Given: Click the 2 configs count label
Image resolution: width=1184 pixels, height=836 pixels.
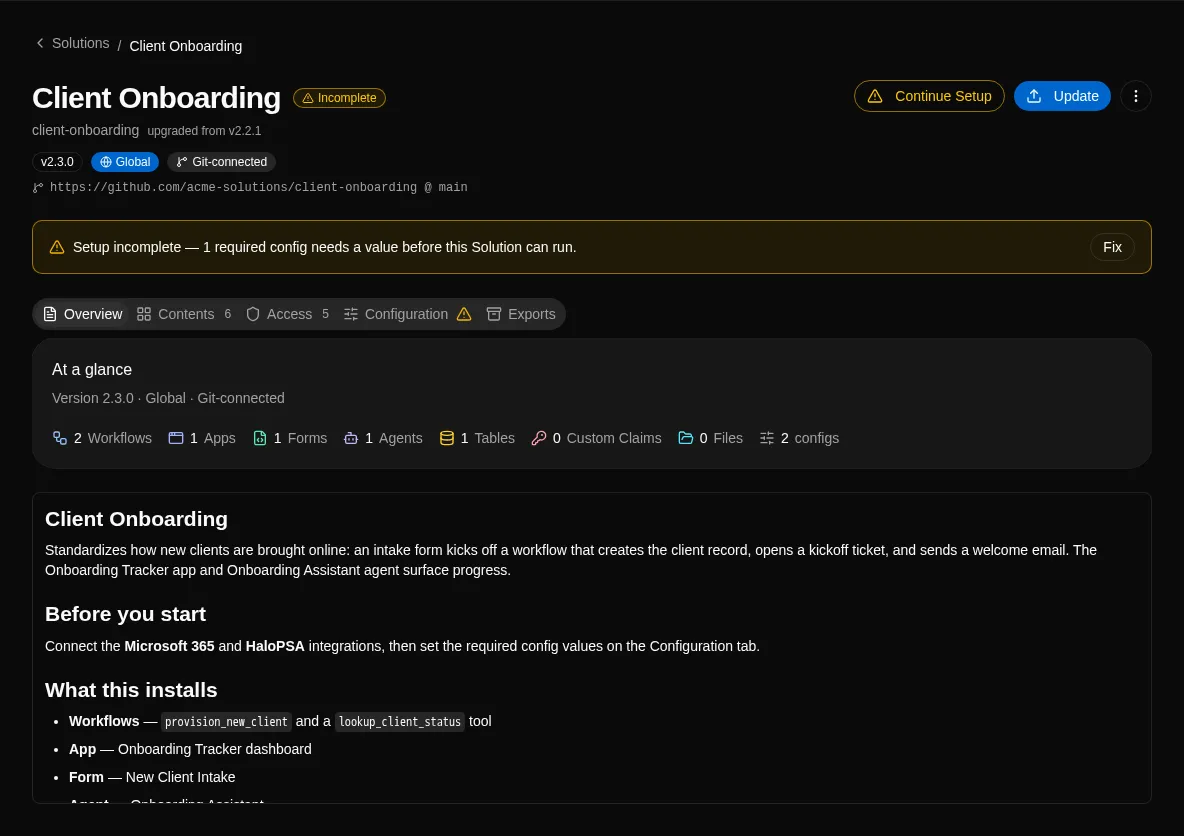Looking at the screenshot, I should (809, 438).
